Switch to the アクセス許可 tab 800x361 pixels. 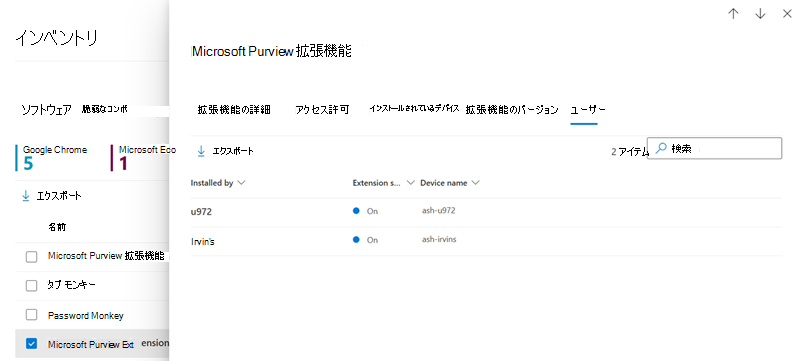tap(322, 110)
